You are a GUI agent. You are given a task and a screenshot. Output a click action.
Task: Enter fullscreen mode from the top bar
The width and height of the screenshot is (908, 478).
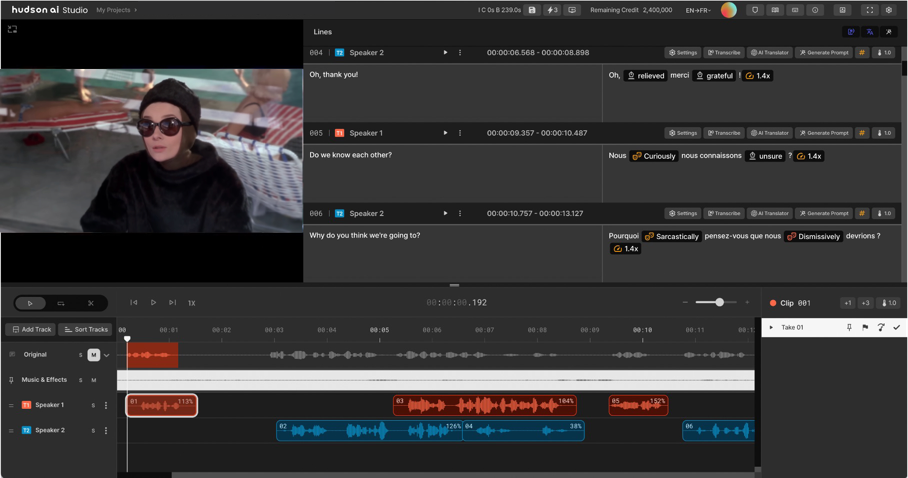869,10
